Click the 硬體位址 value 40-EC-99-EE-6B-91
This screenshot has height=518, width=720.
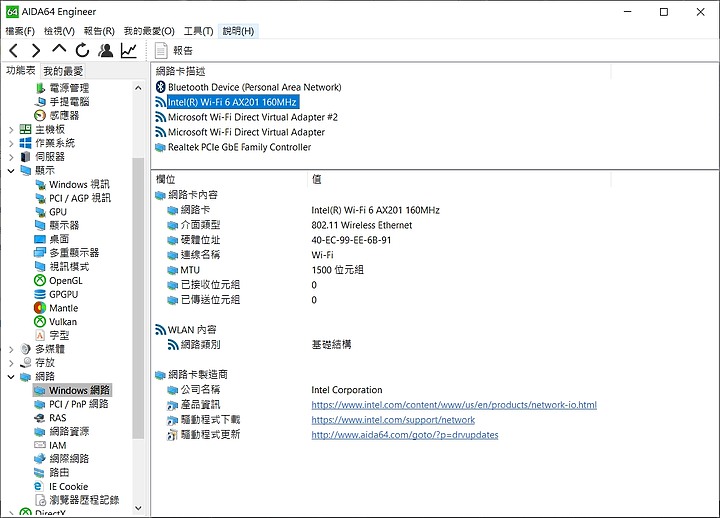coord(351,240)
